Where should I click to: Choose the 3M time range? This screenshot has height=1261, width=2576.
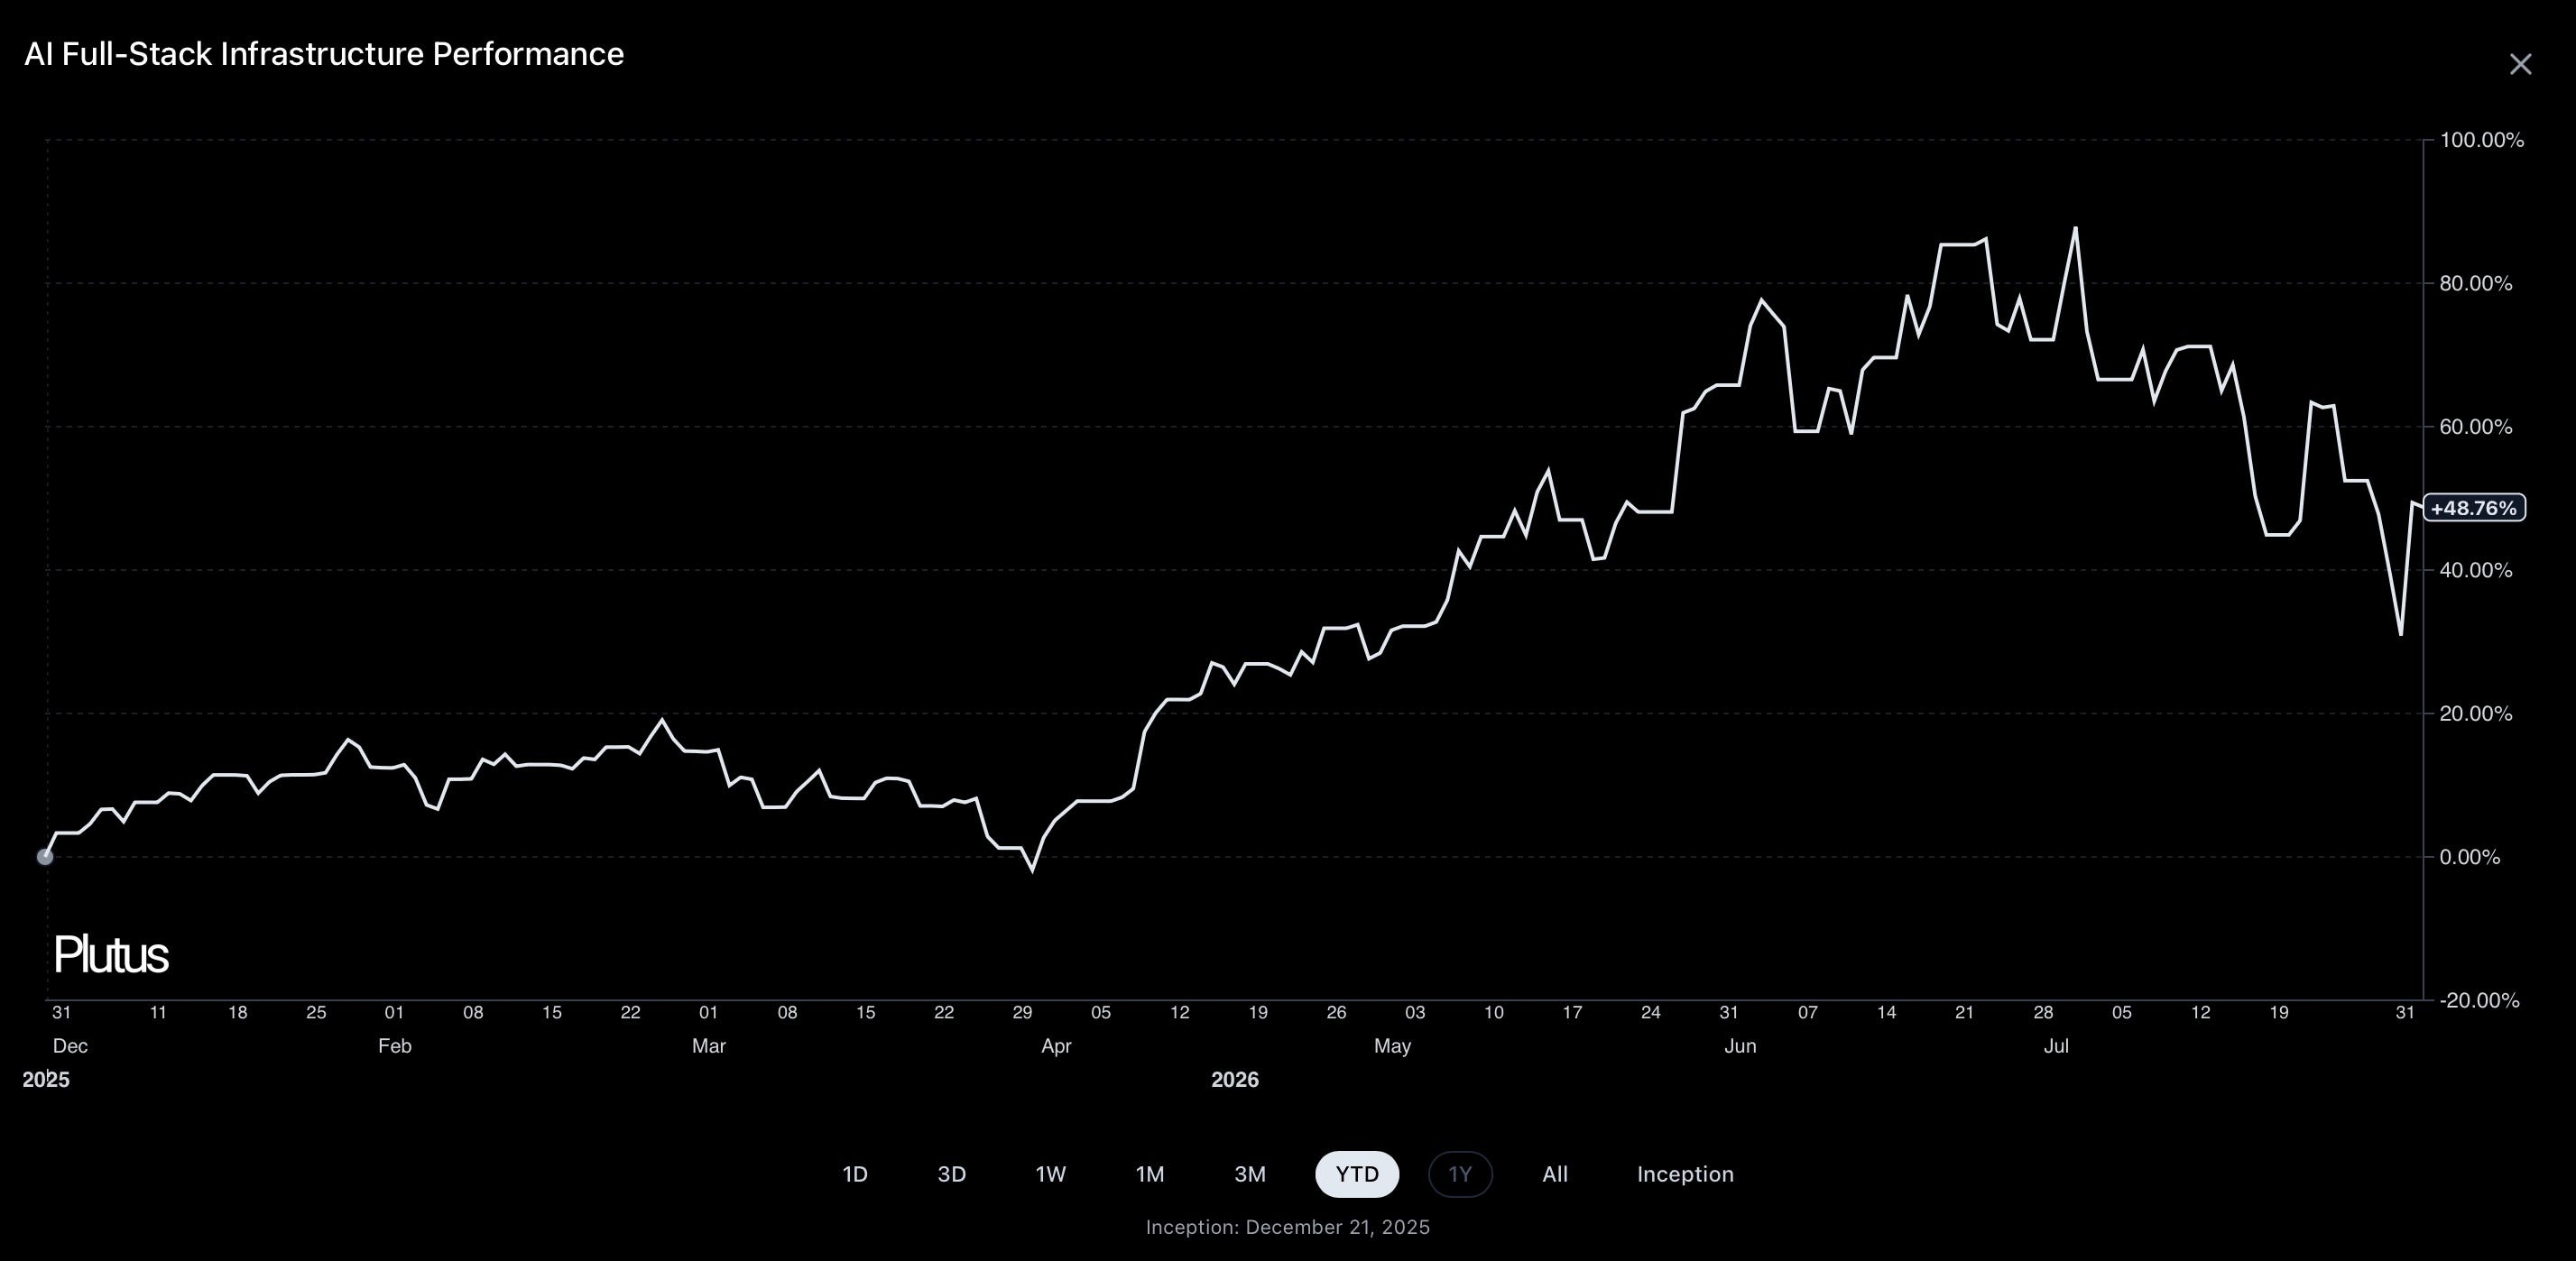[x=1250, y=1174]
